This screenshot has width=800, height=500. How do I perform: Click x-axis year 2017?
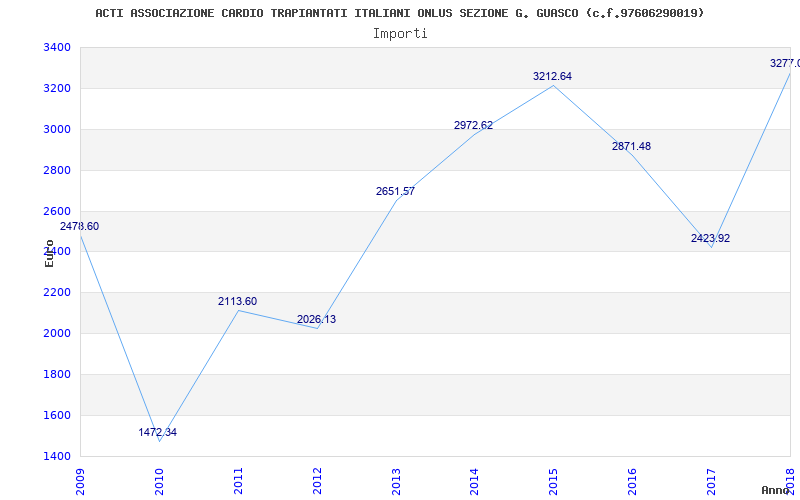712,482
